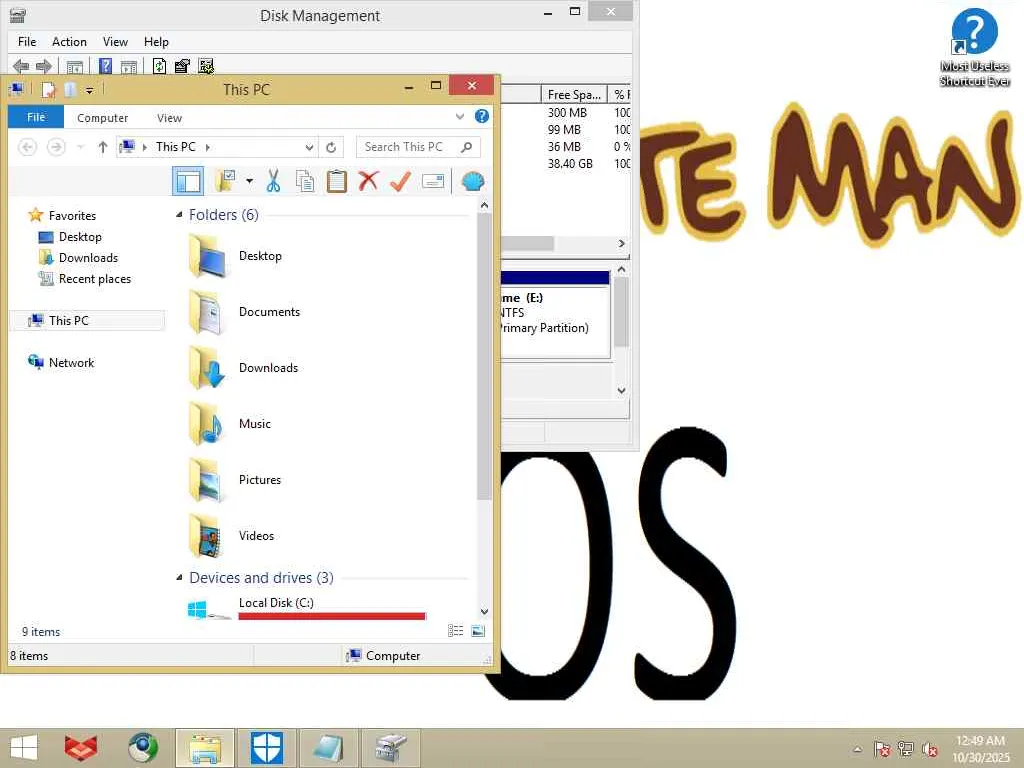The image size is (1024, 768).
Task: Click the Cut scissors icon in This PC toolbar
Action: [x=274, y=181]
